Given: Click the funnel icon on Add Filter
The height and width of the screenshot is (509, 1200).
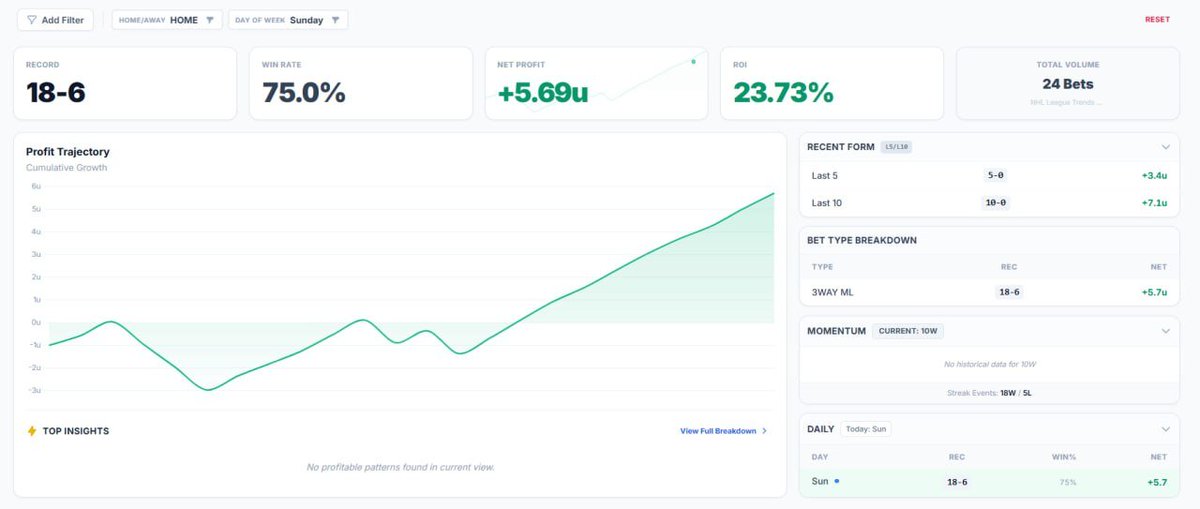Looking at the screenshot, I should point(32,20).
